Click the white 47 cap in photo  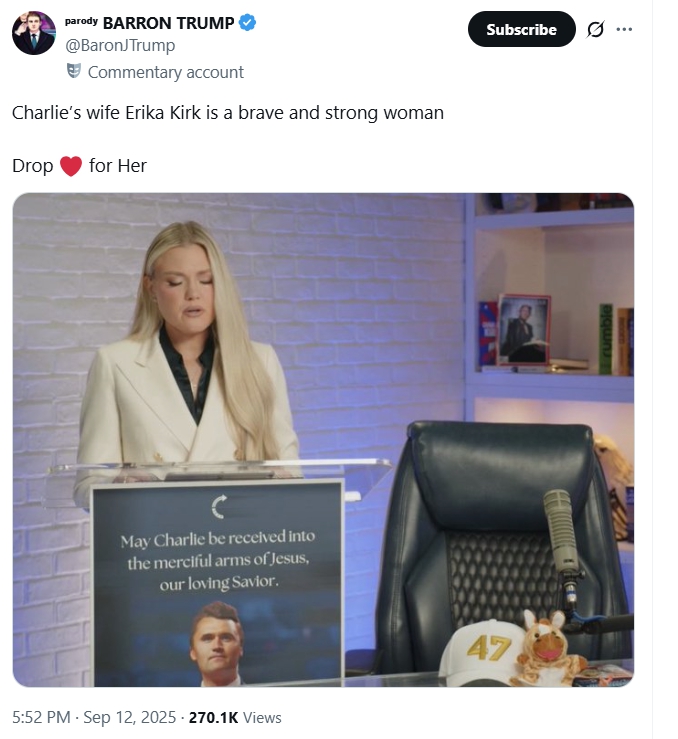(x=481, y=653)
